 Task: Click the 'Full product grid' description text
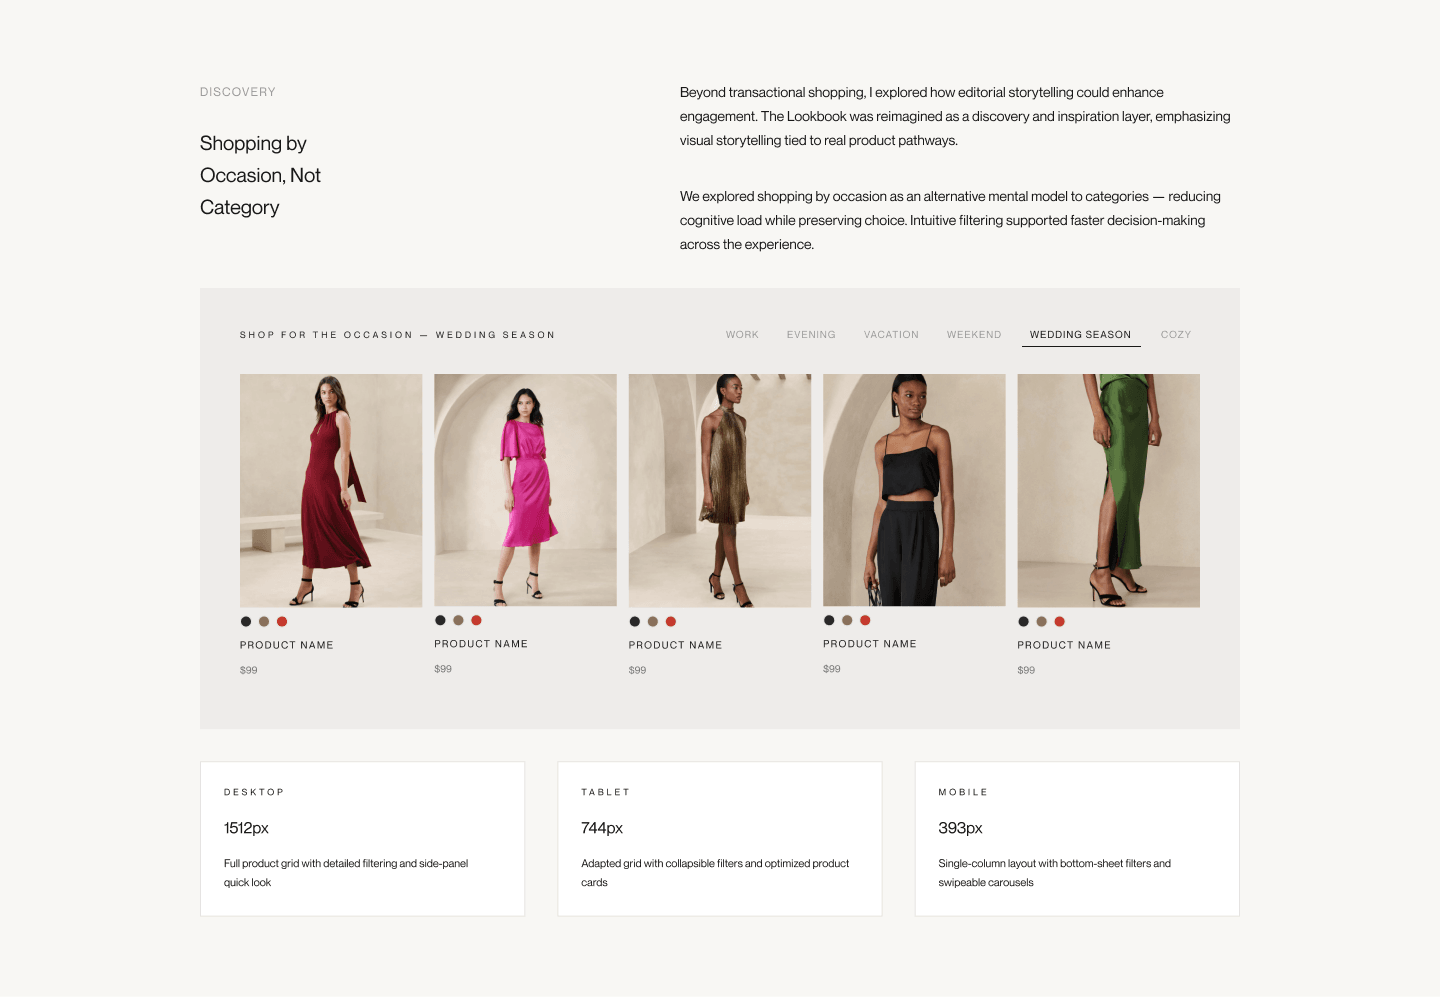(346, 873)
